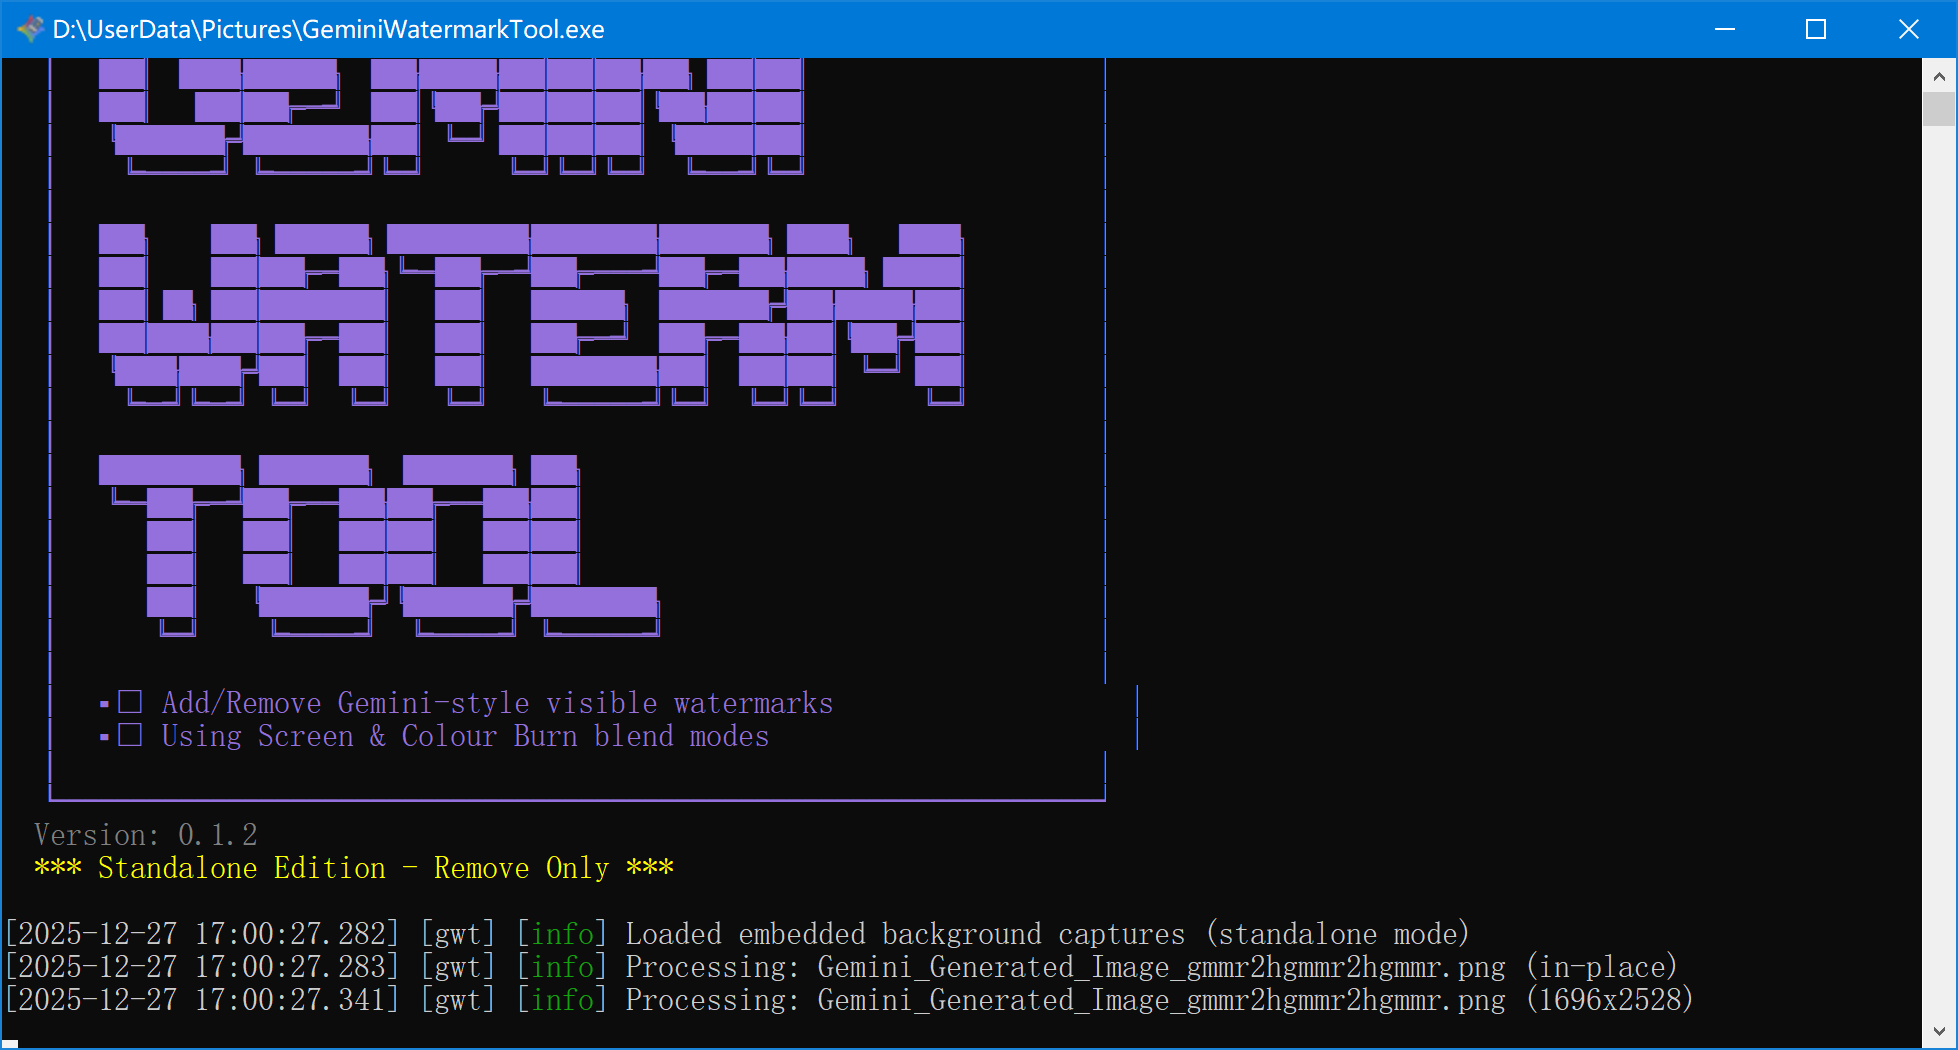The width and height of the screenshot is (1958, 1050).
Task: Click the green info tag on the Loaded line
Action: click(x=562, y=933)
